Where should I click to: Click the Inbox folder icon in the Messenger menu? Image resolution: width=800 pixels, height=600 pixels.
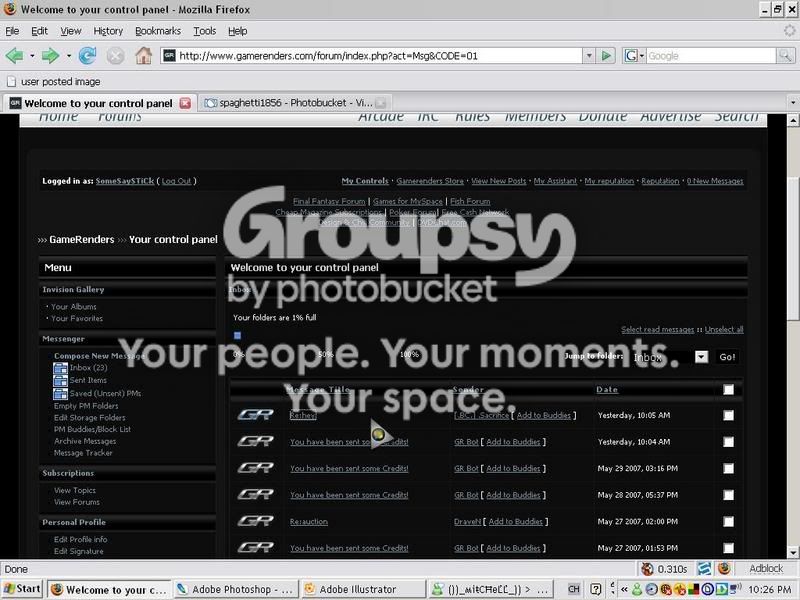coord(60,368)
